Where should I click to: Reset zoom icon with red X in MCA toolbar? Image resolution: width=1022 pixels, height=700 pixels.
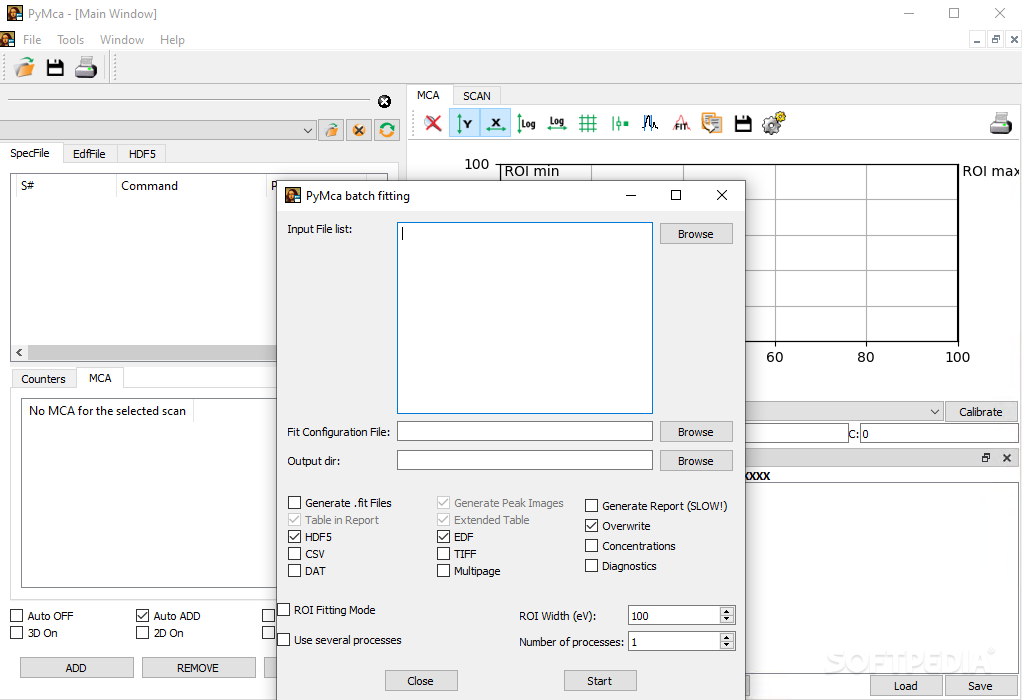[x=433, y=123]
